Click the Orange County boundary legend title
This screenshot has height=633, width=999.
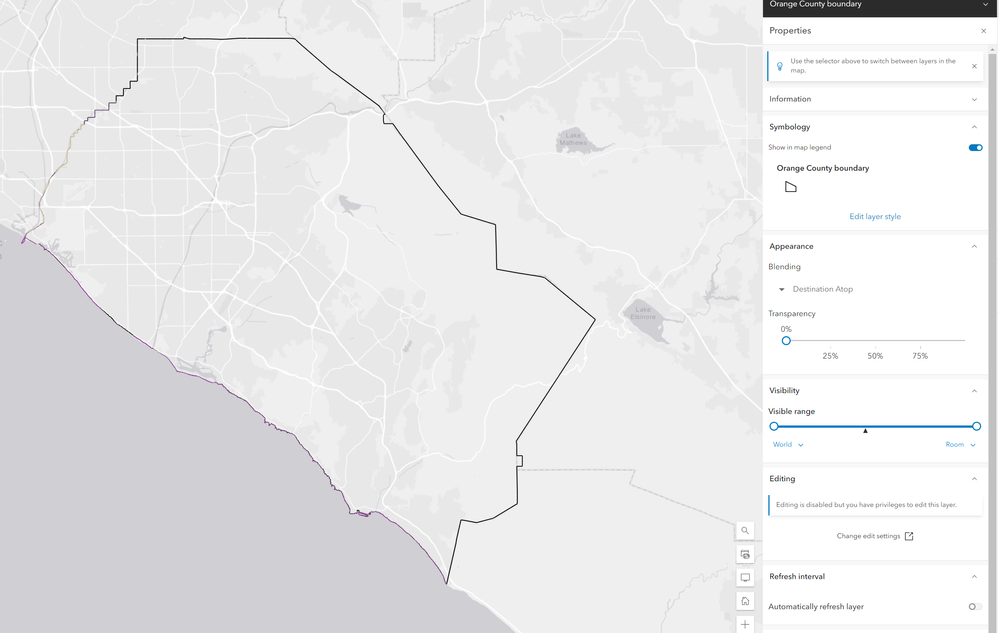823,168
